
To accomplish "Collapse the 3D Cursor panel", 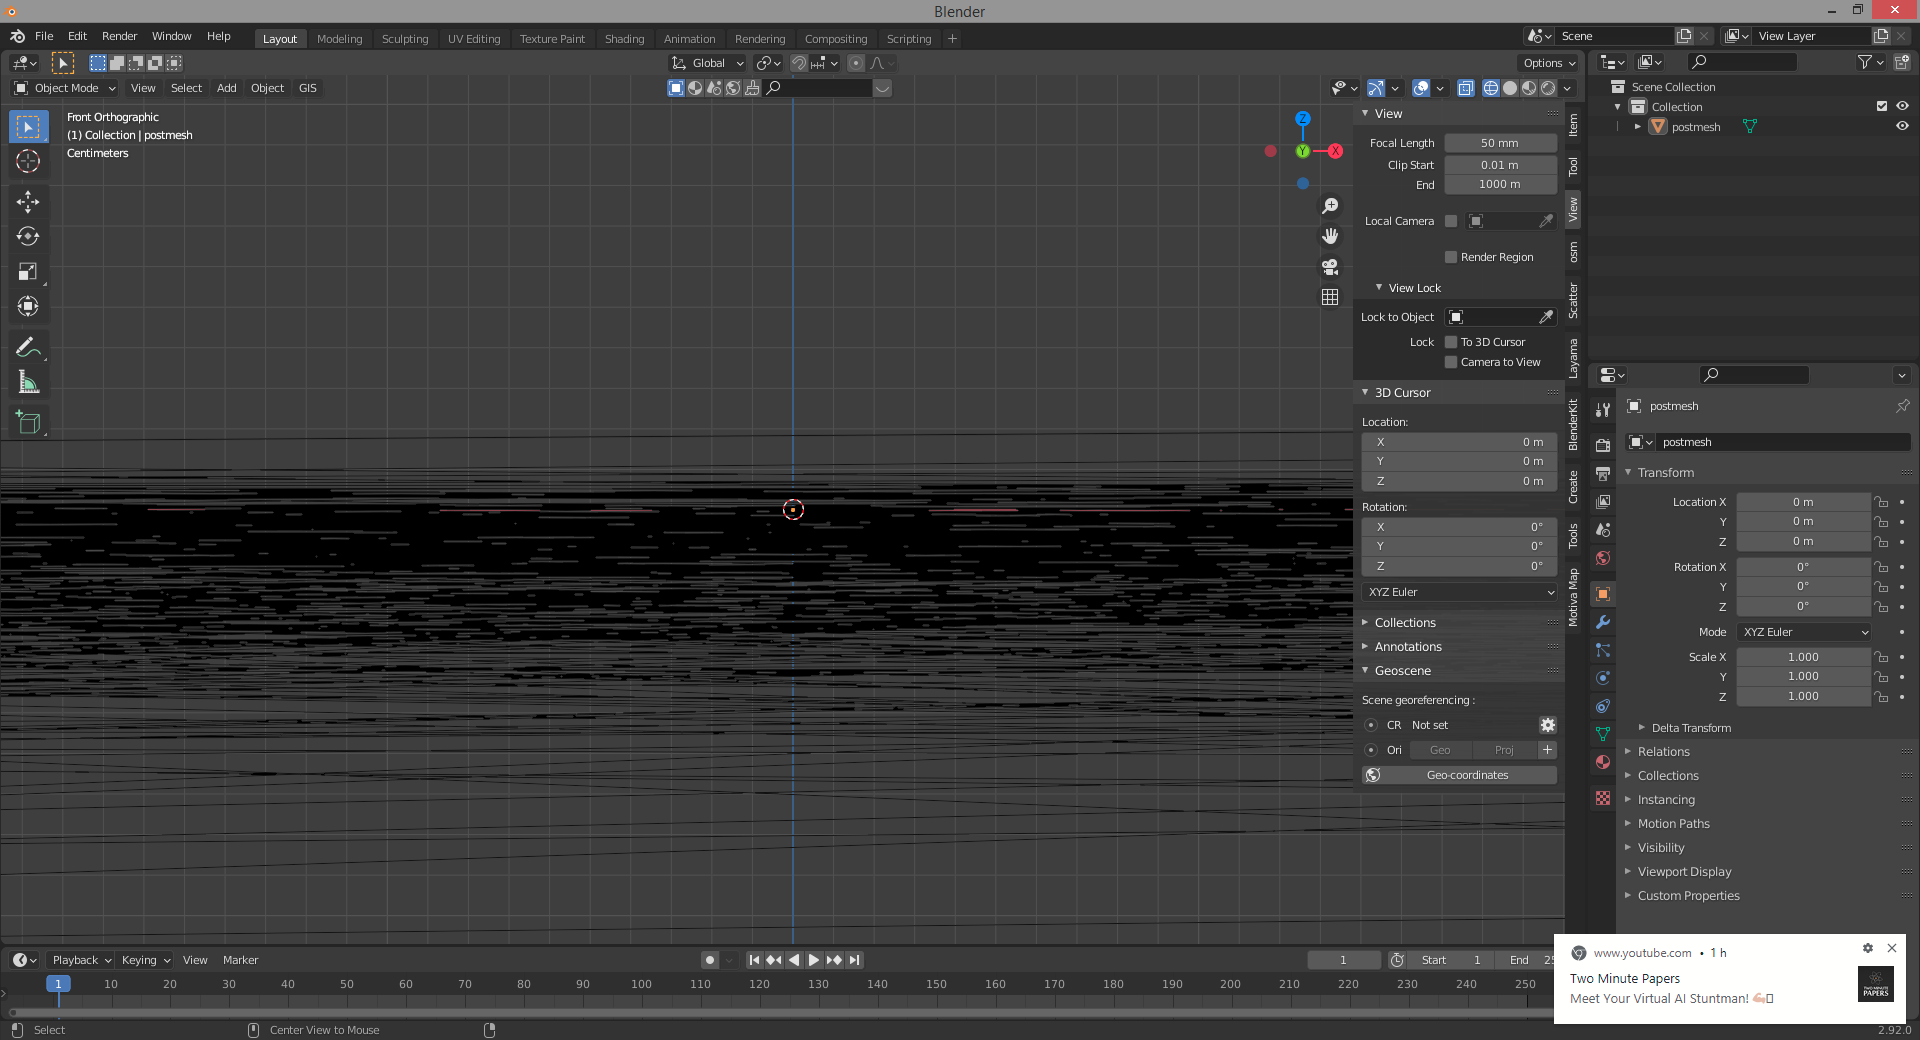I will (1403, 392).
